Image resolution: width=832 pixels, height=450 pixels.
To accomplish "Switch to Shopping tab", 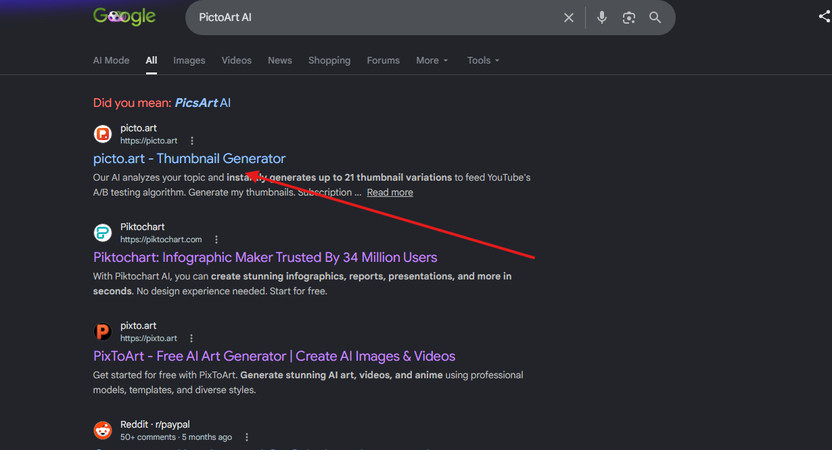I will 330,60.
